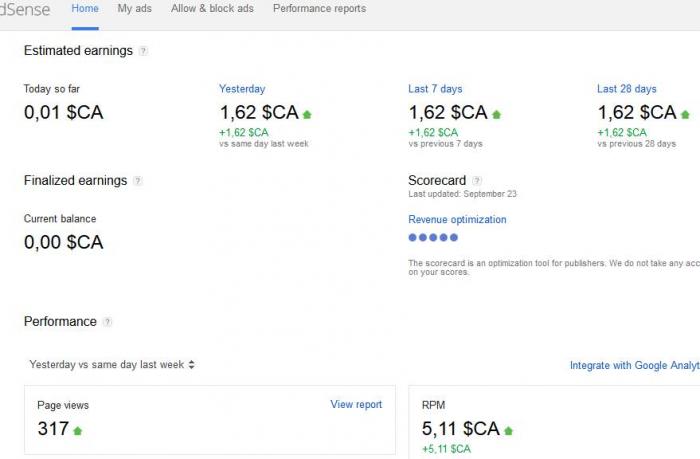
Task: Open the Last 7 days link
Action: coord(435,89)
